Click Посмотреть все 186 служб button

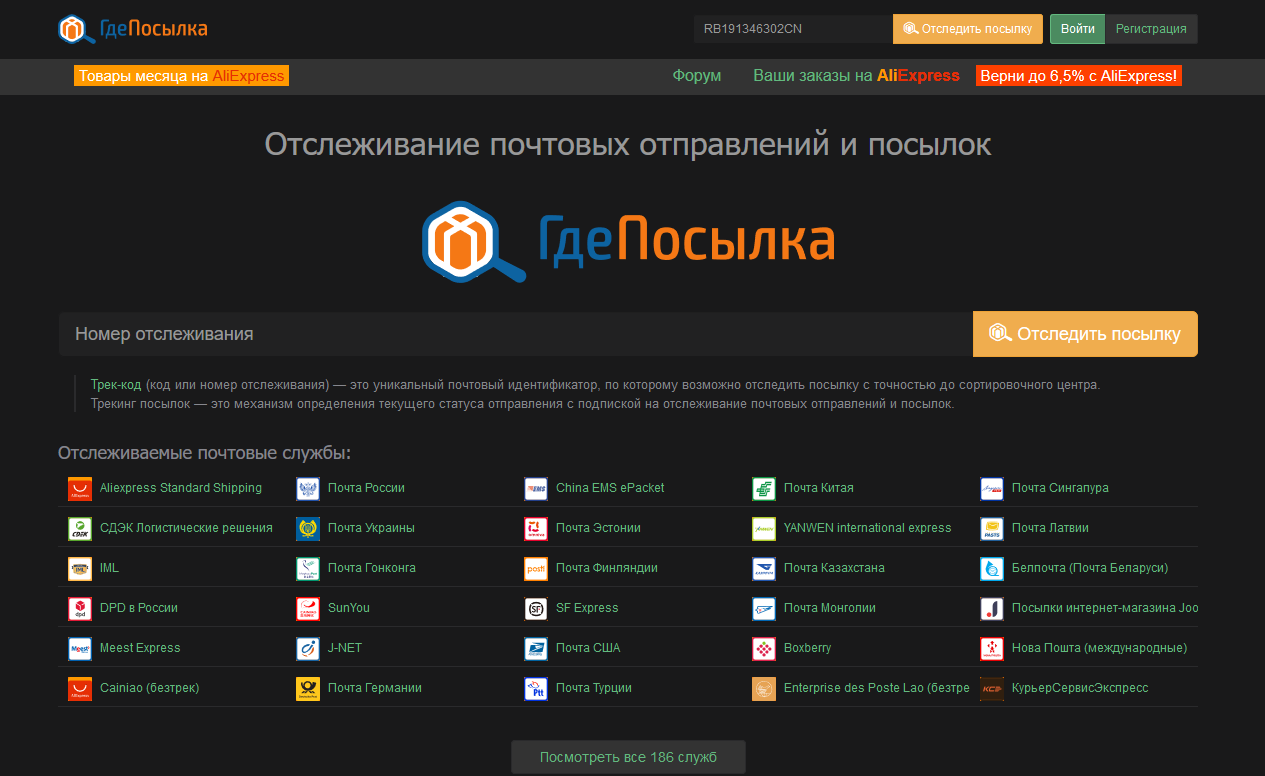(x=628, y=757)
